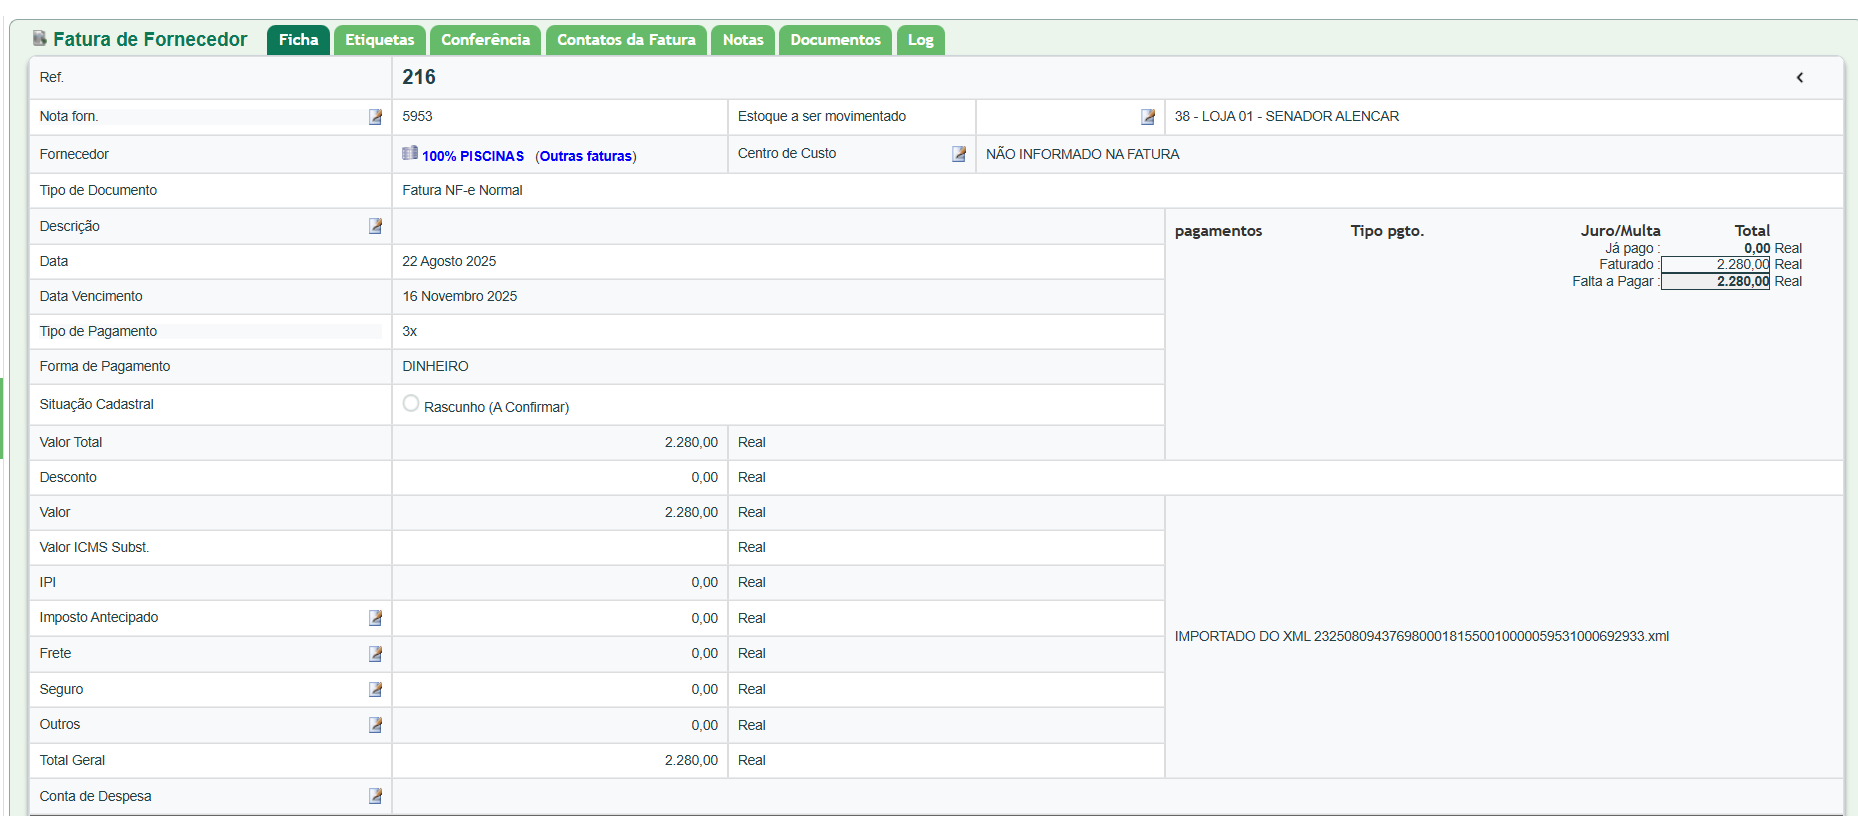The width and height of the screenshot is (1858, 816).
Task: Edit Estoque a ser movimentado pencil icon
Action: (x=1148, y=117)
